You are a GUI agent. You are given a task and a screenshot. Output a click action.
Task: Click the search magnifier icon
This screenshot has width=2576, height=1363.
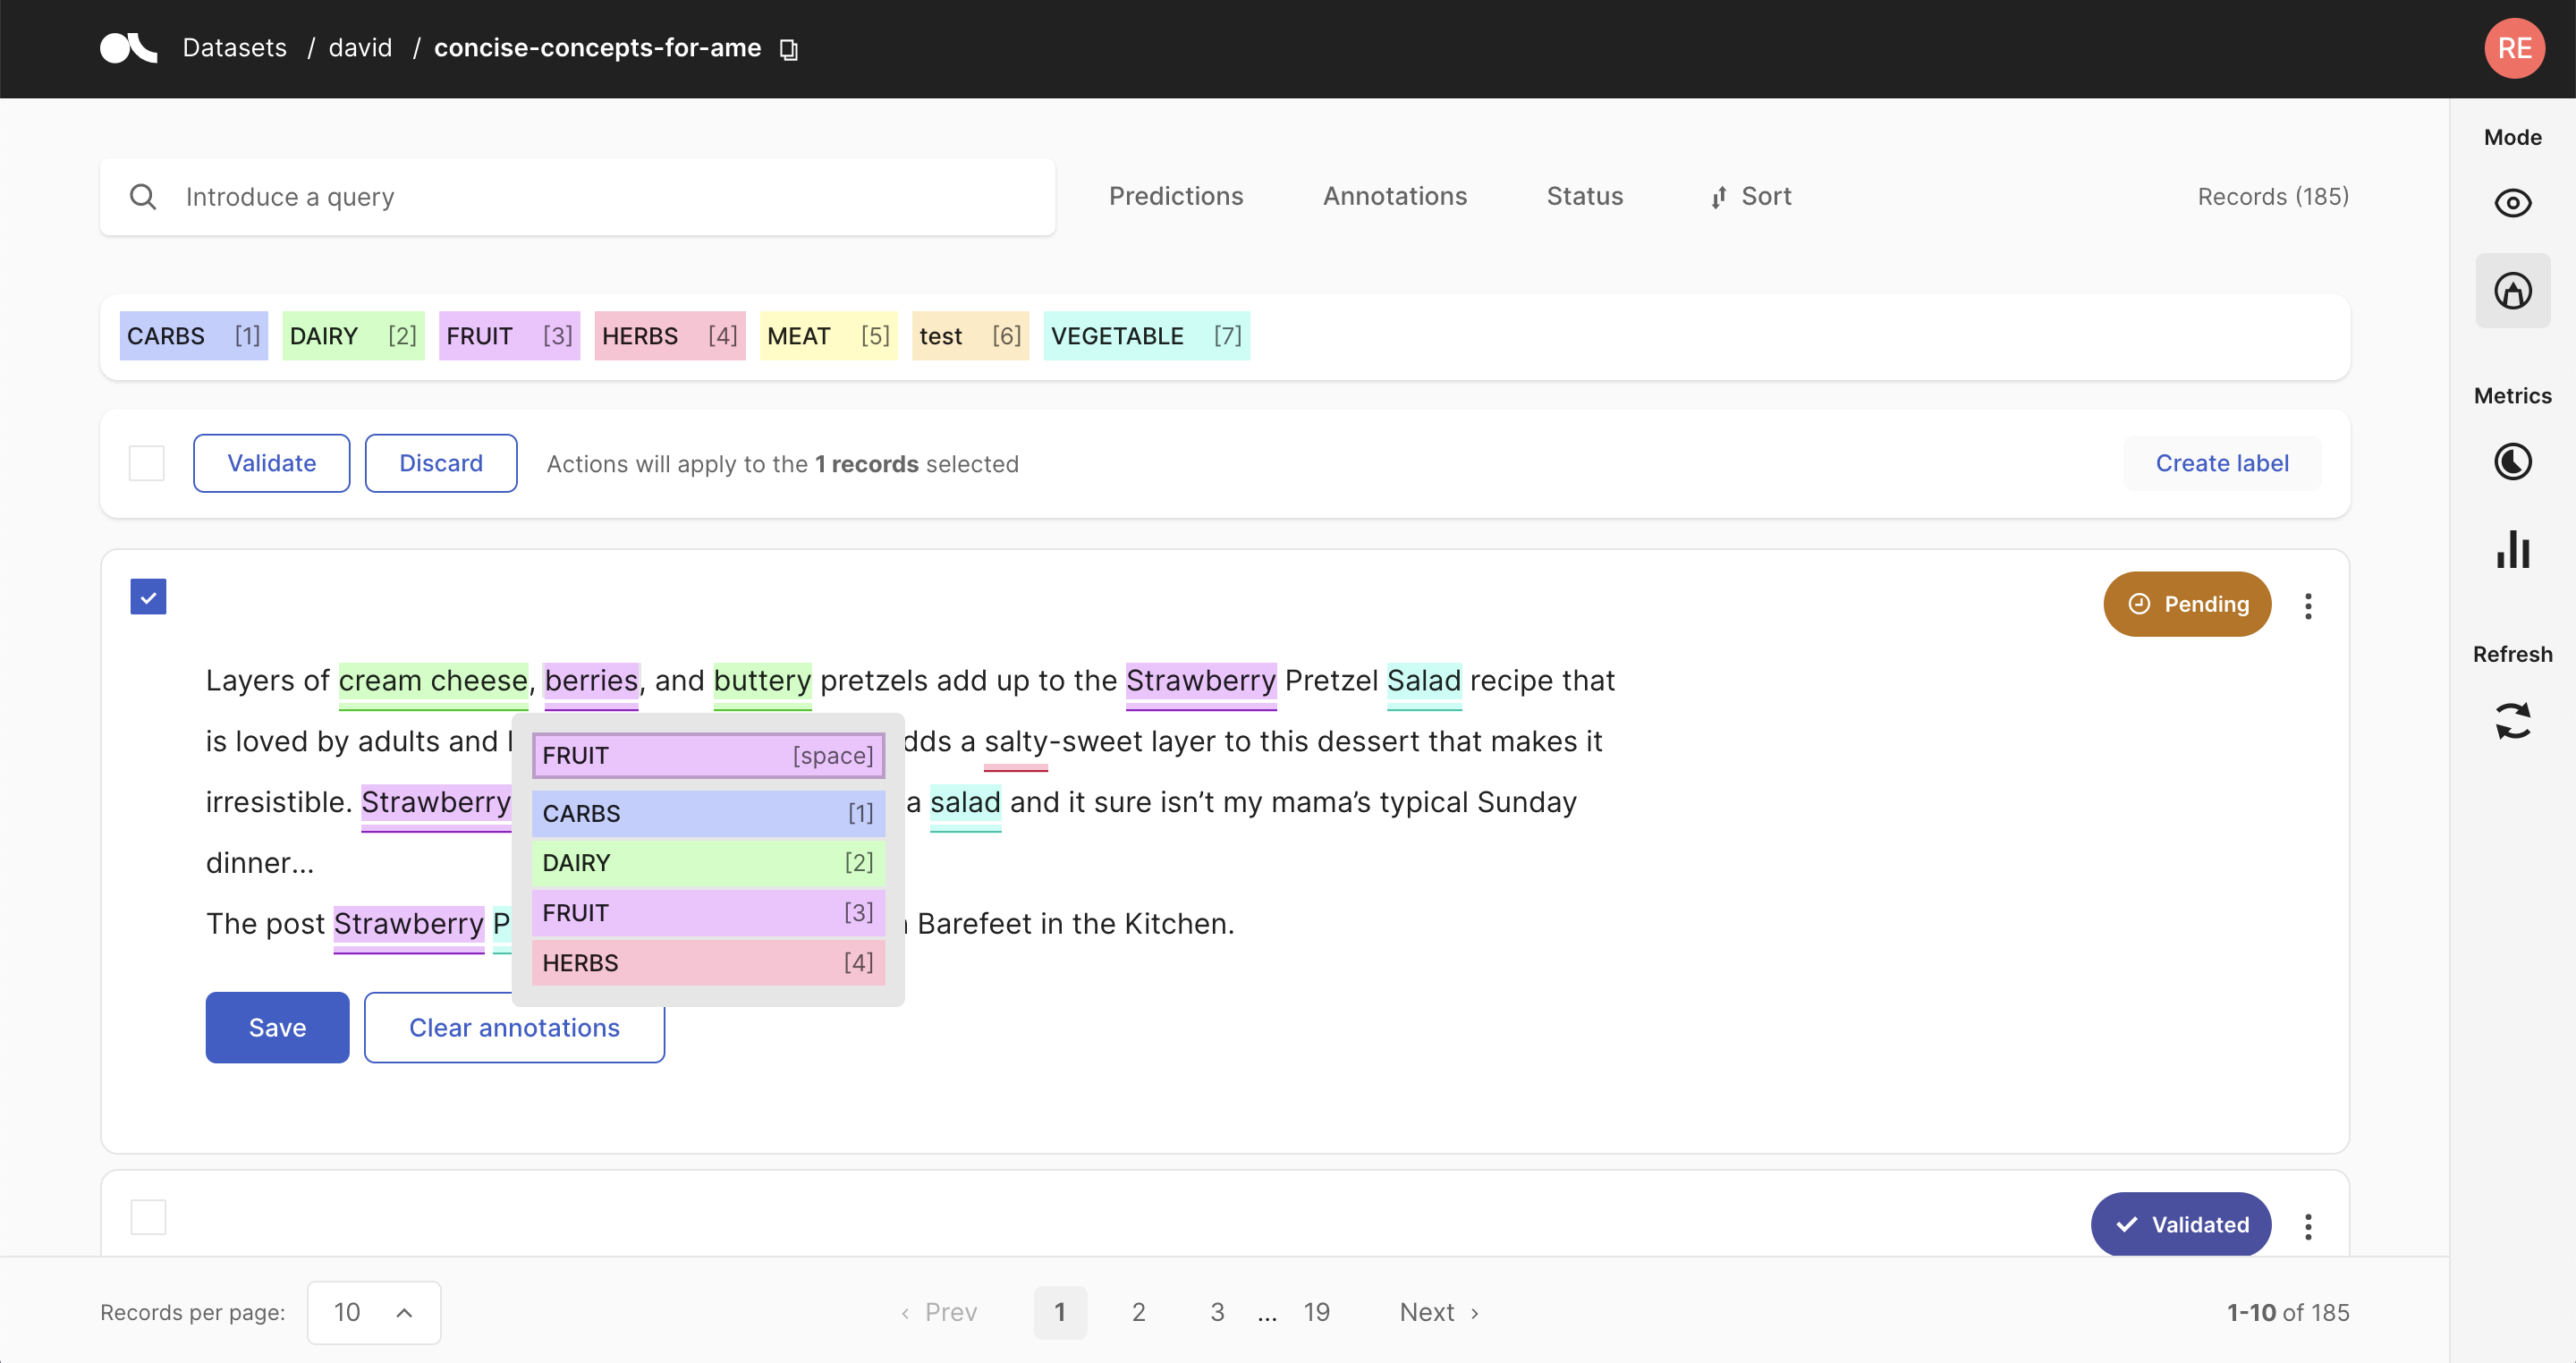pos(143,197)
